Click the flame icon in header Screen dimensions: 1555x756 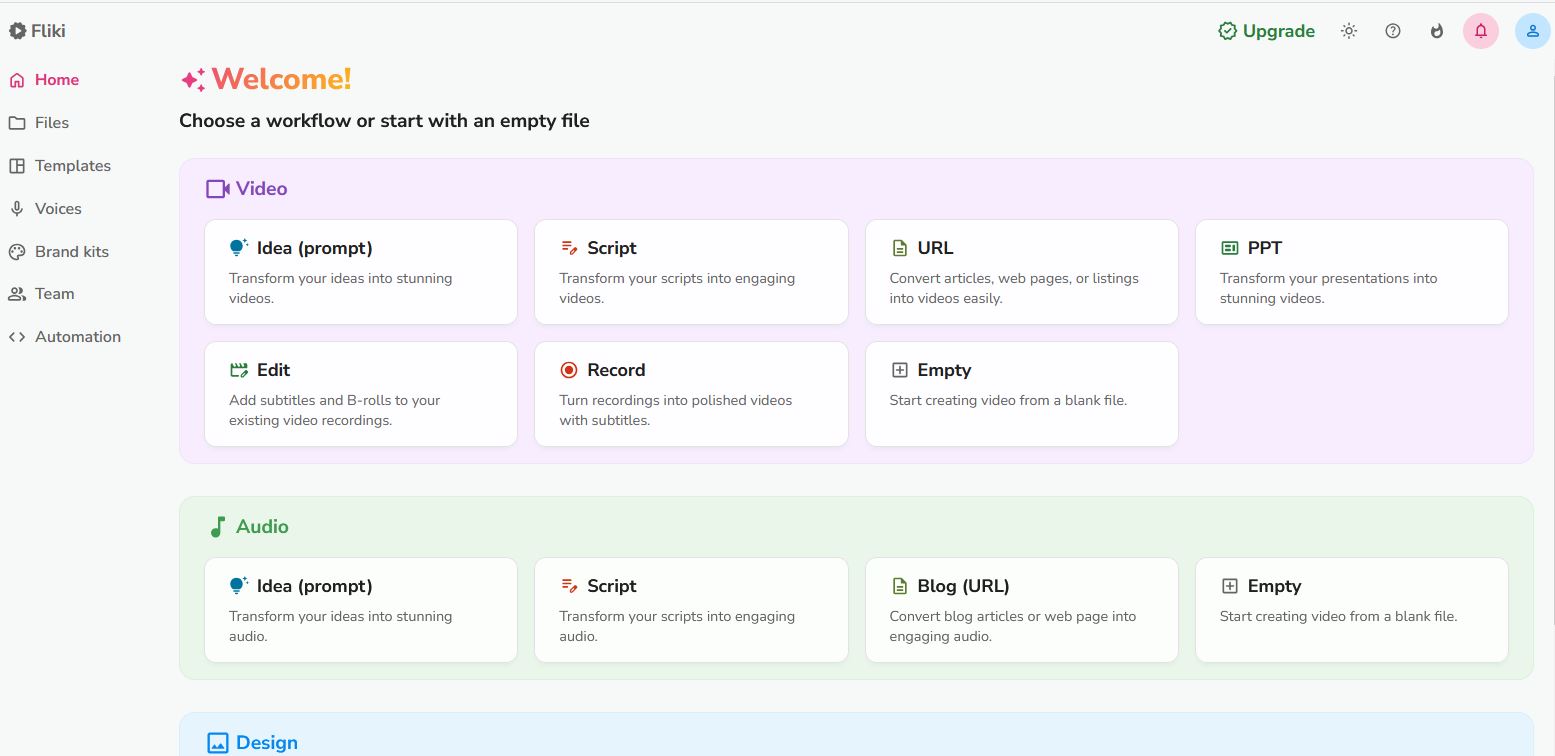tap(1437, 31)
